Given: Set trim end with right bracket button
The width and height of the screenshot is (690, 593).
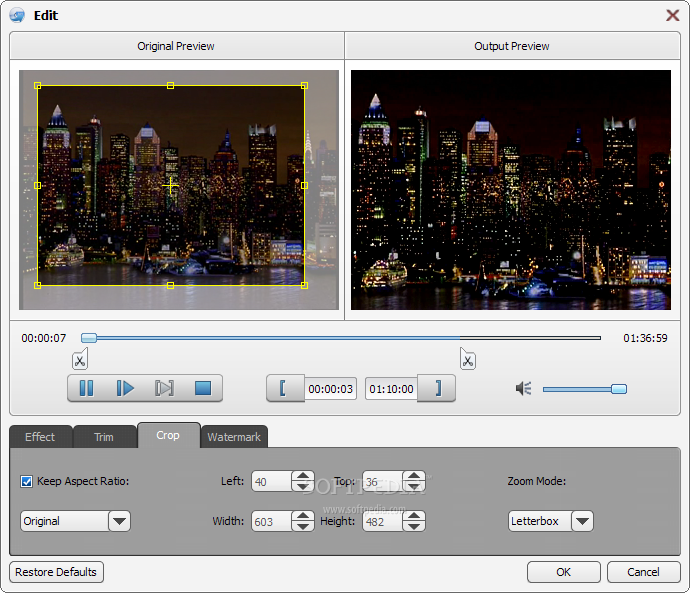Looking at the screenshot, I should (437, 388).
